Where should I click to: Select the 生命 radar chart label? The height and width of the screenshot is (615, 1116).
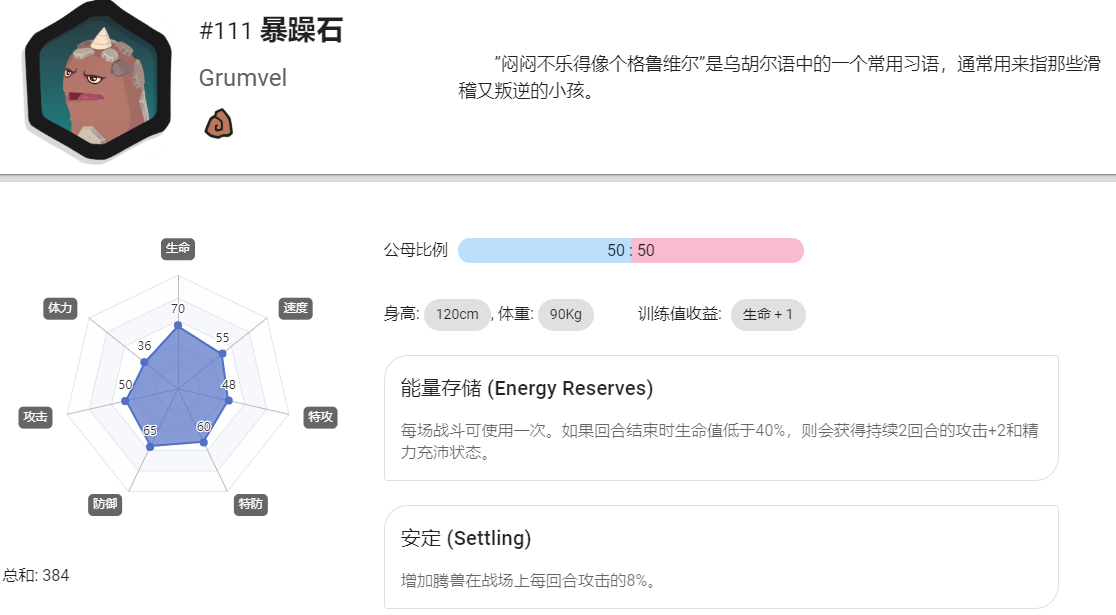tap(178, 248)
